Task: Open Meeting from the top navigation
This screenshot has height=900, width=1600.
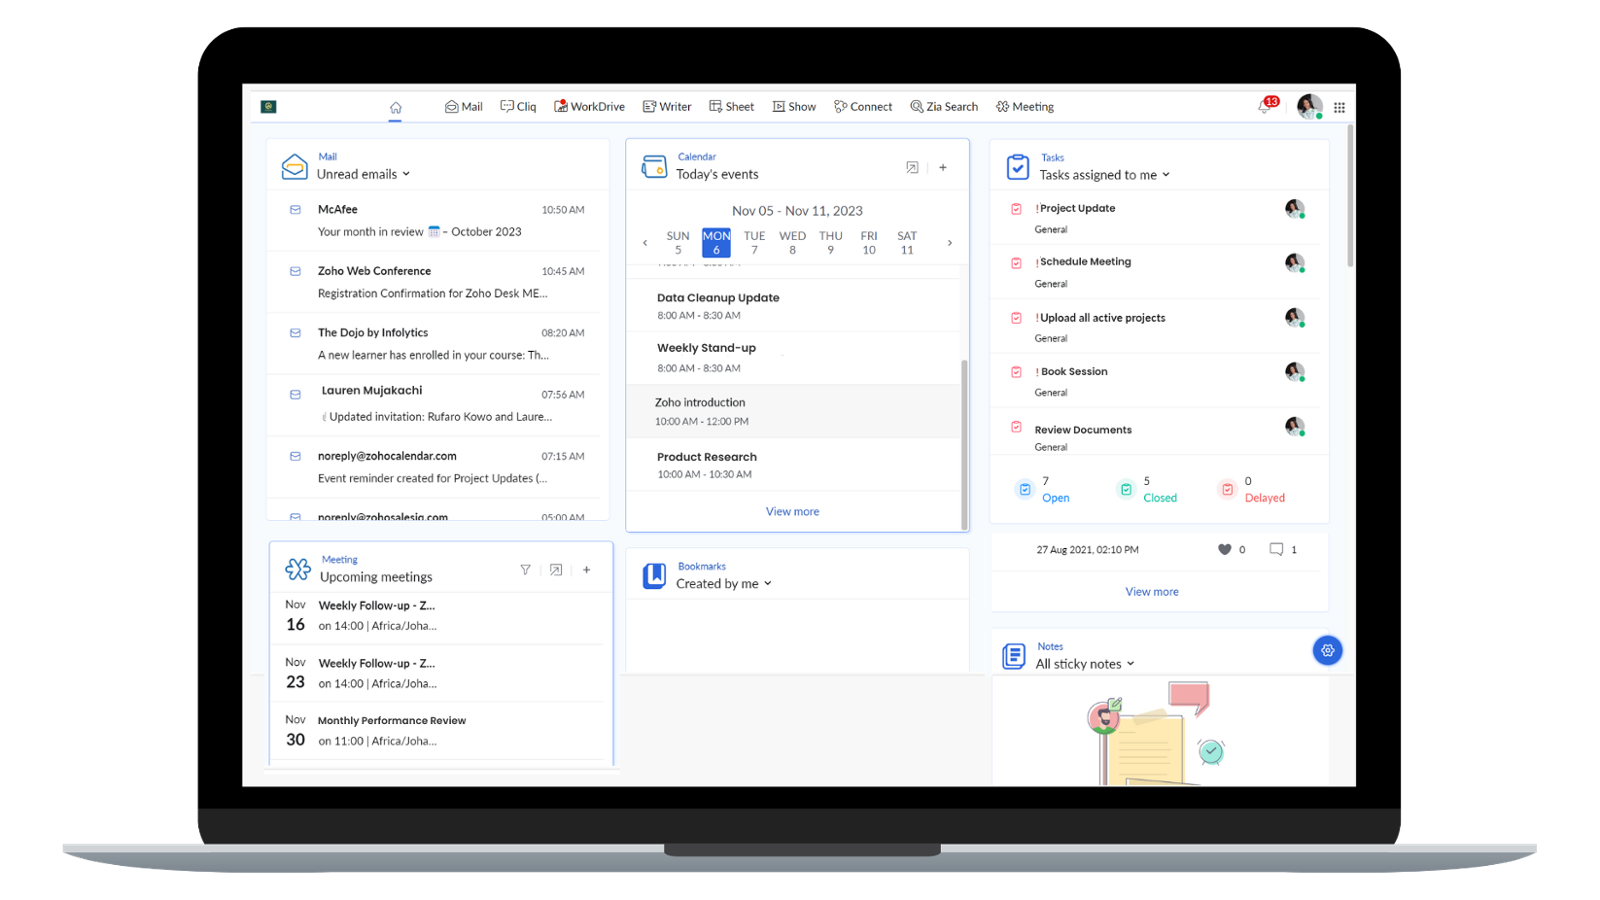Action: pyautogui.click(x=1025, y=107)
